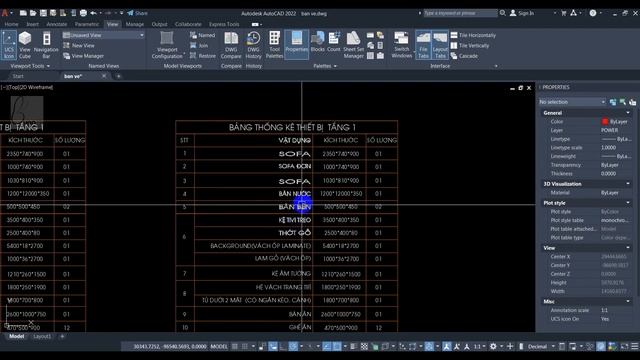Switch to the Output ribbon tab
The height and width of the screenshot is (360, 640).
point(159,24)
